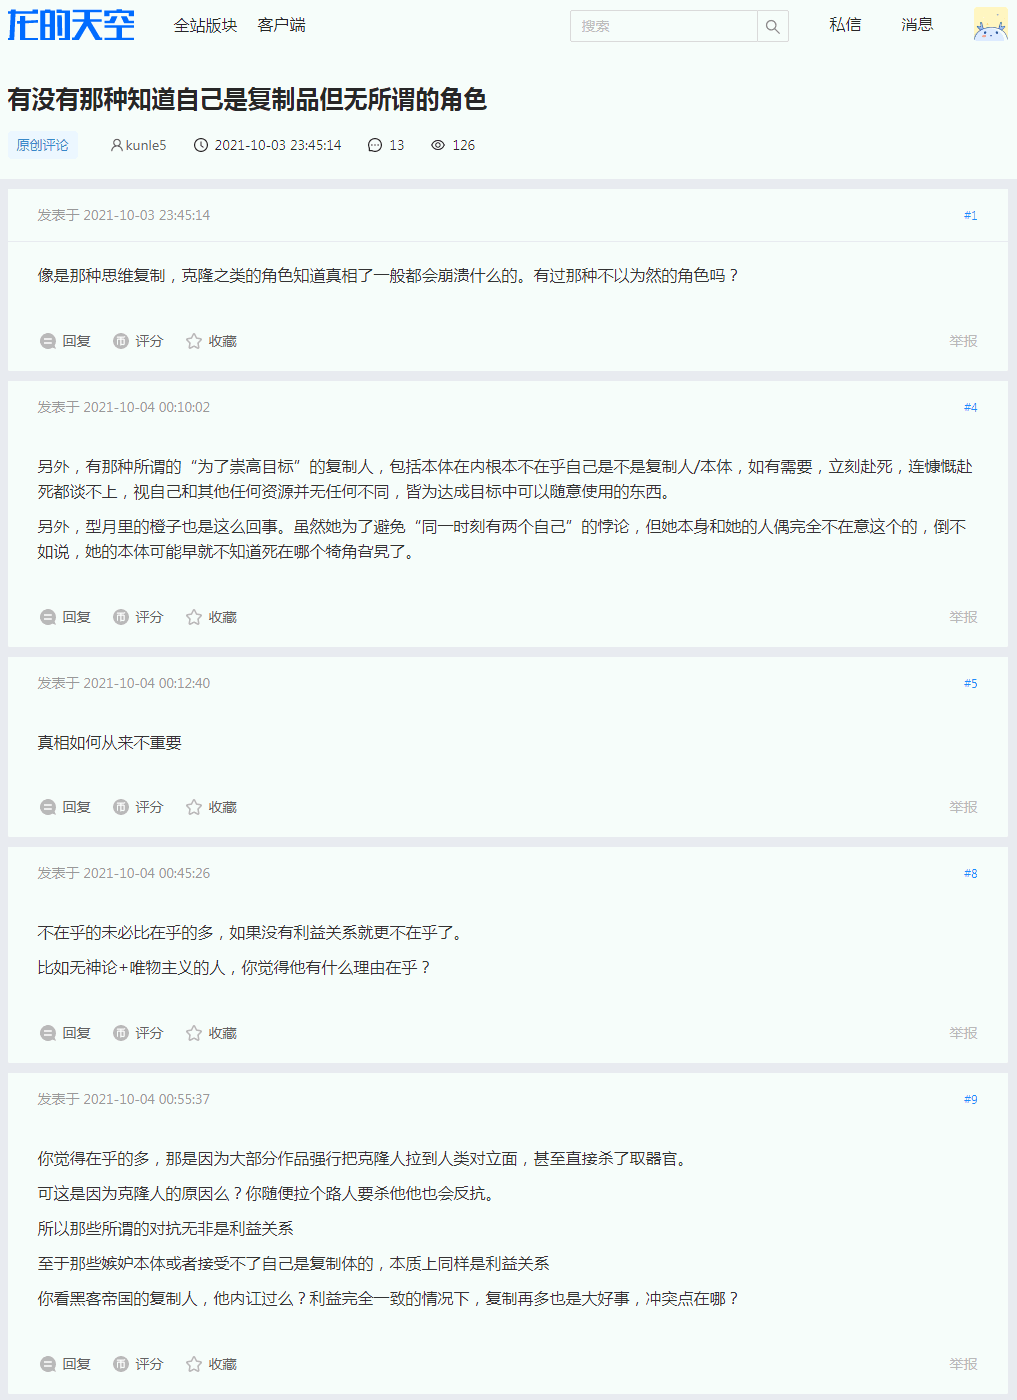1017x1400 pixels.
Task: Open floor link #5
Action: tap(970, 683)
